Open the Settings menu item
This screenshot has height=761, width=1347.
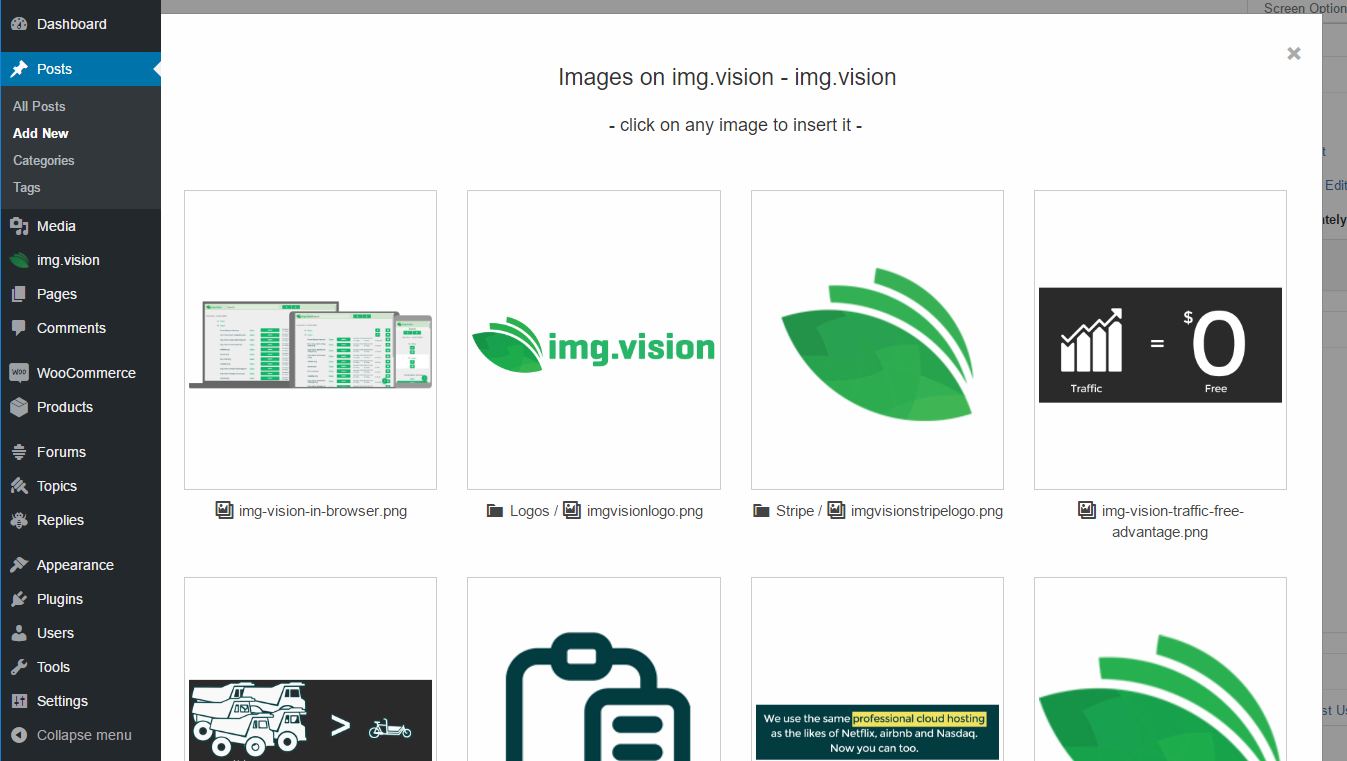point(80,701)
